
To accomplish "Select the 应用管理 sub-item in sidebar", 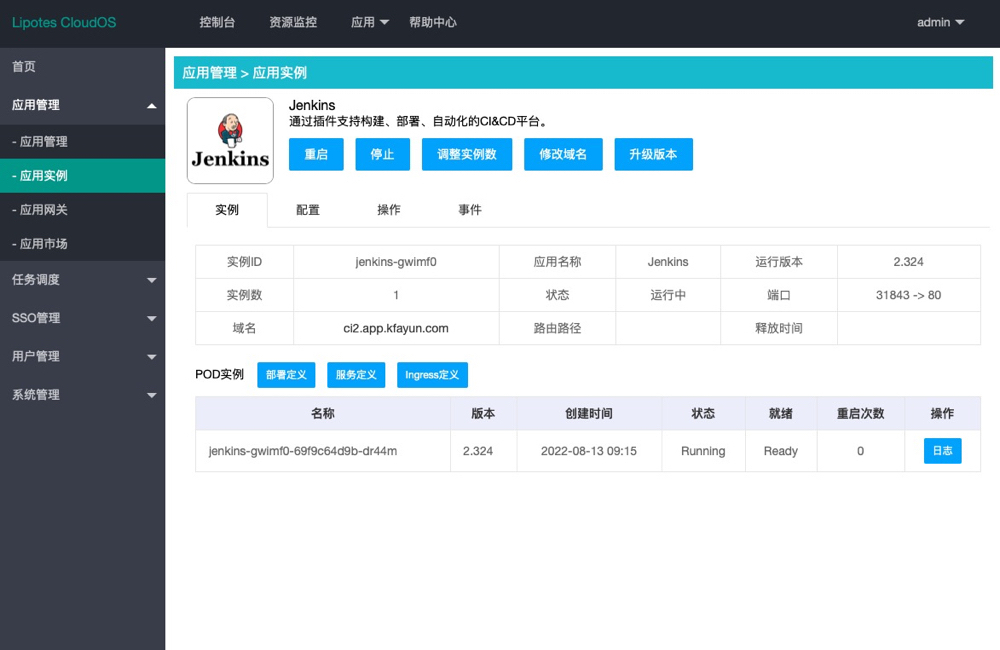I will tap(82, 142).
